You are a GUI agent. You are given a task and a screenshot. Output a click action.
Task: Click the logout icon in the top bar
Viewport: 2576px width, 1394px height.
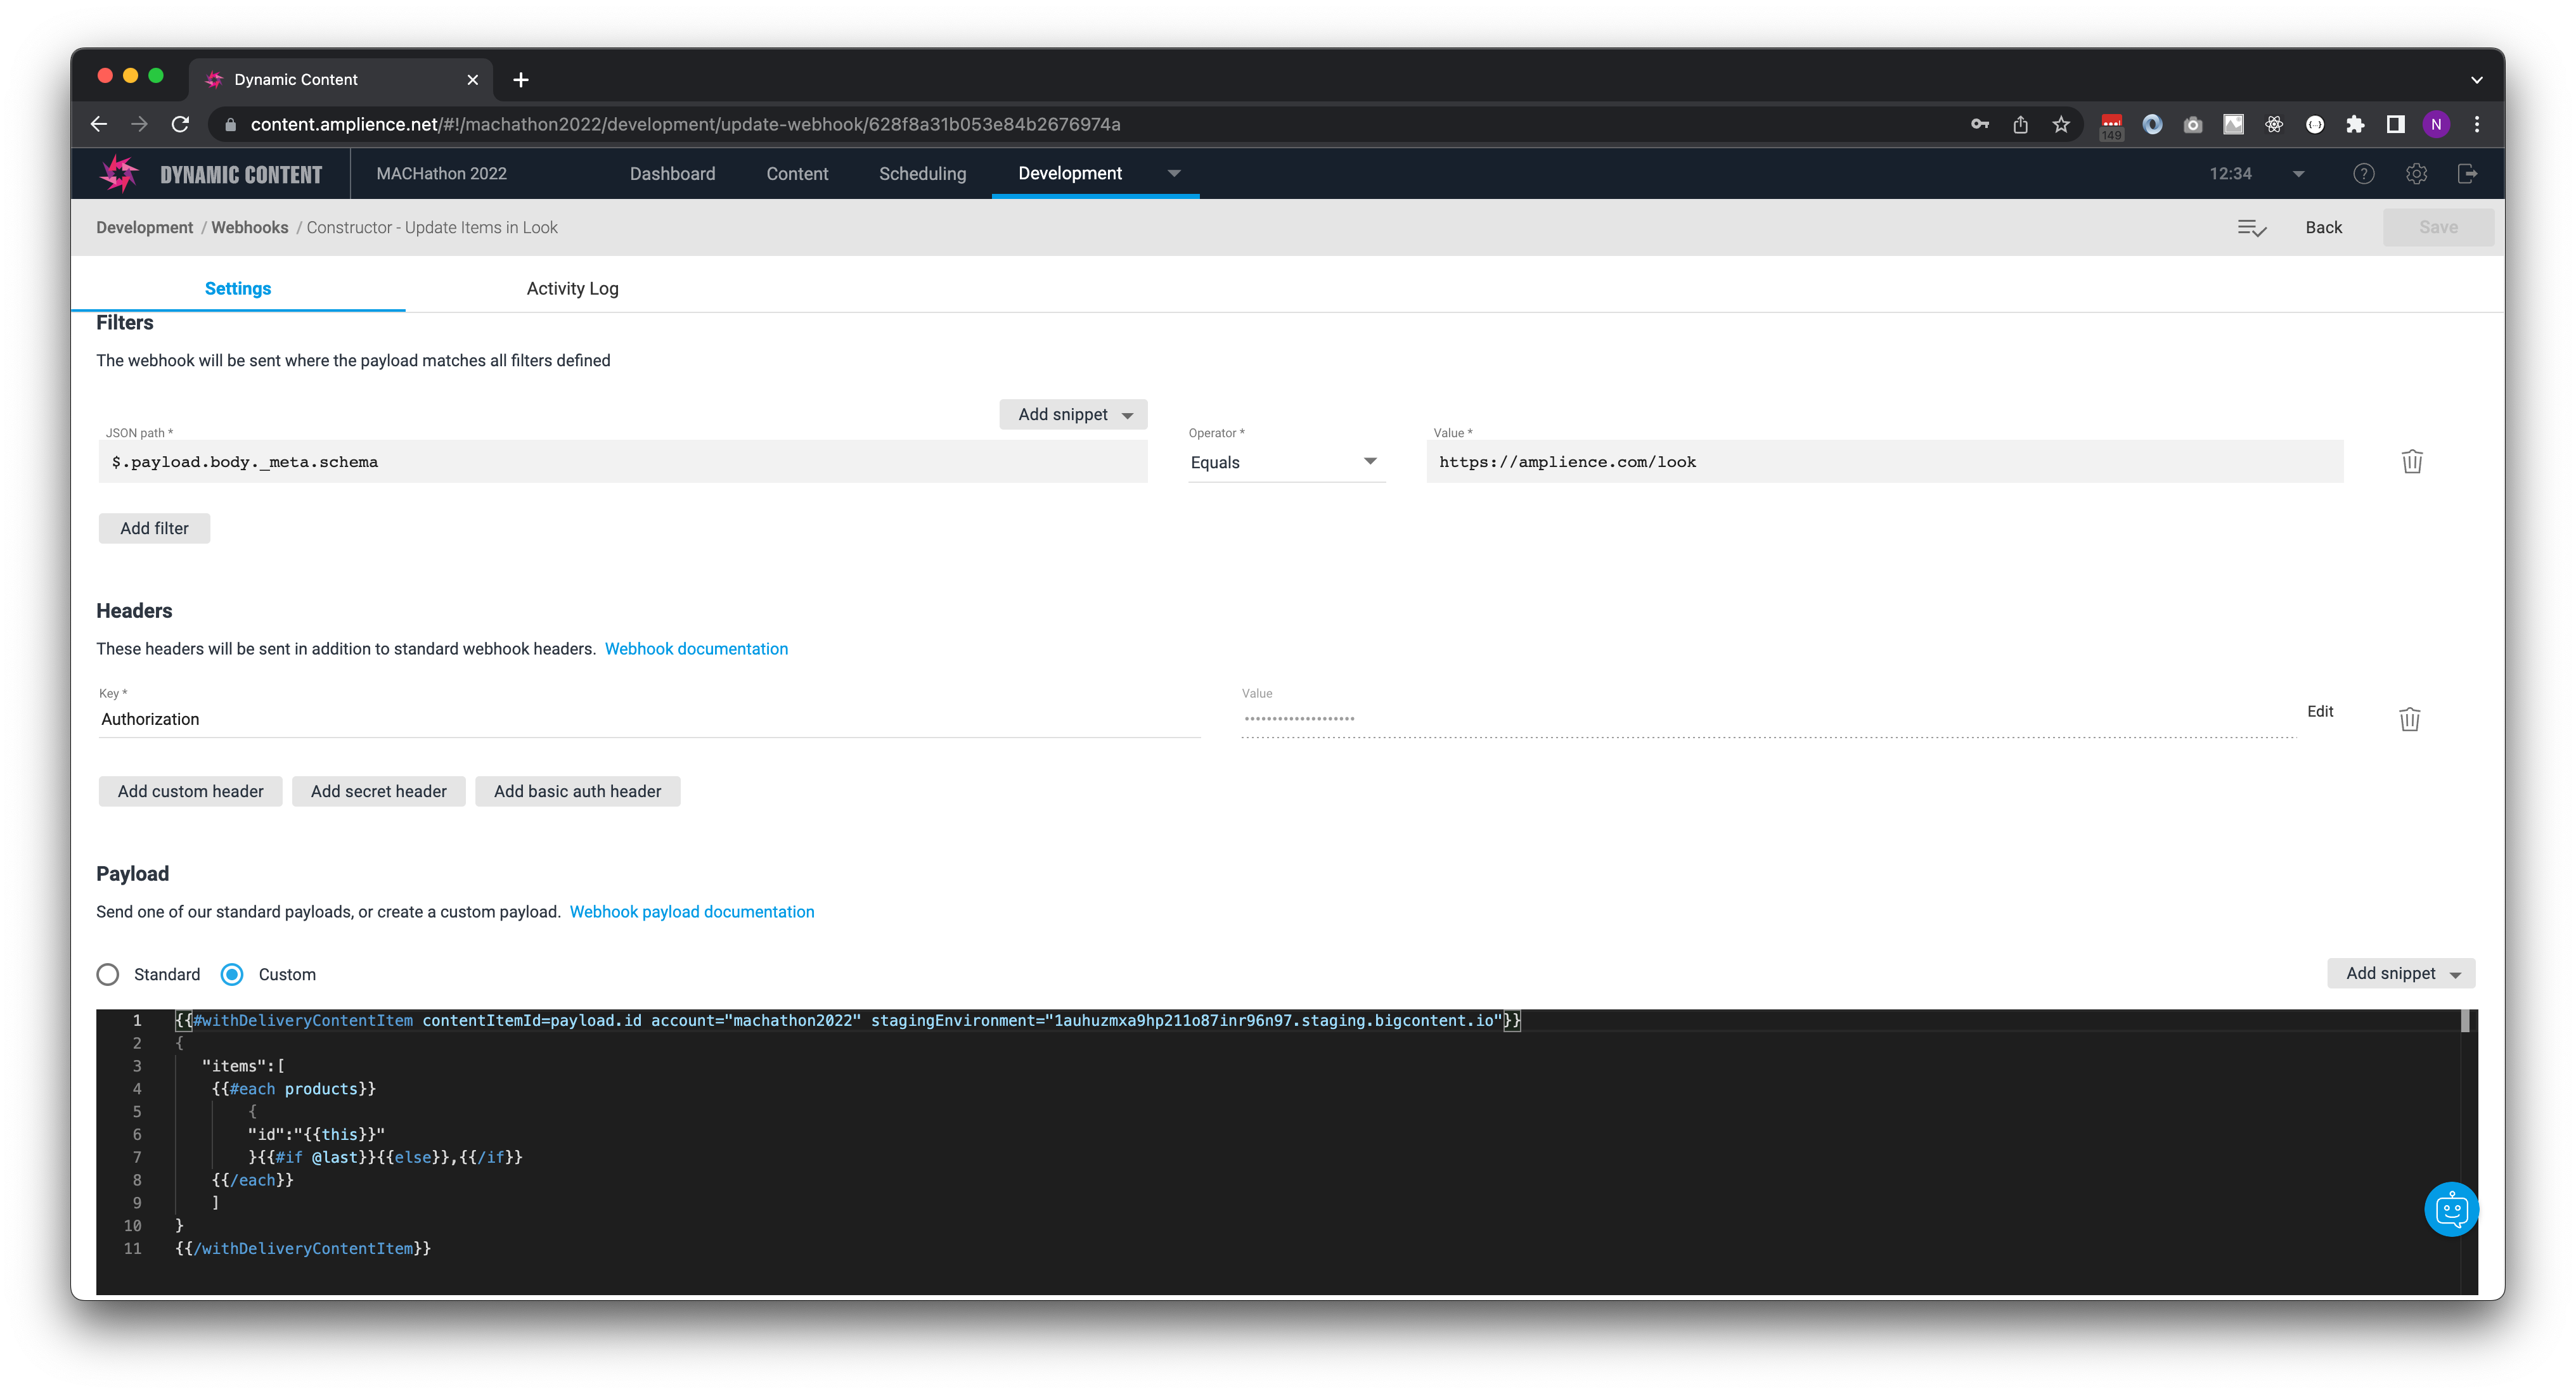2469,173
